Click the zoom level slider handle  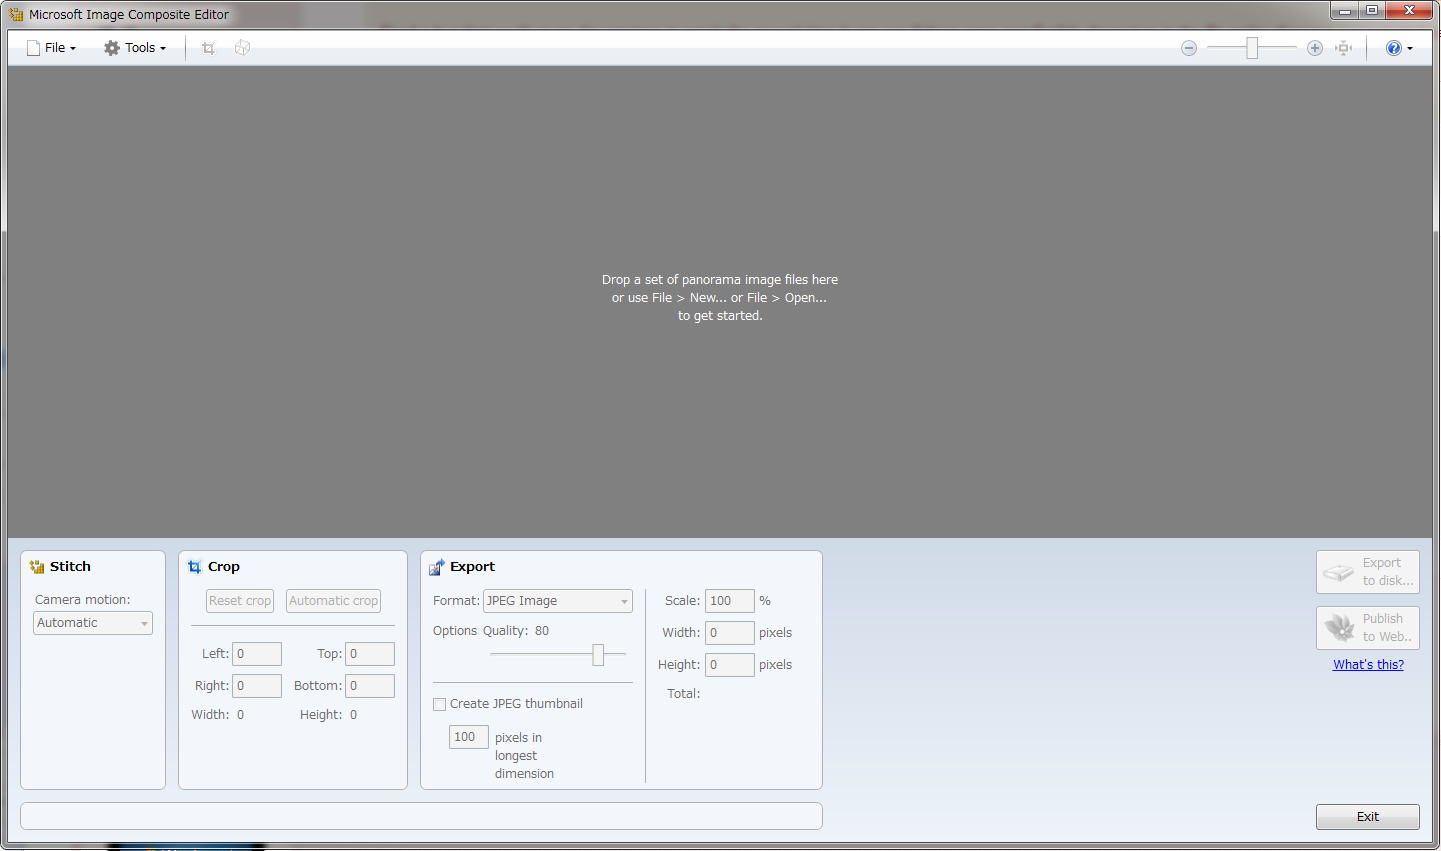(x=1252, y=48)
